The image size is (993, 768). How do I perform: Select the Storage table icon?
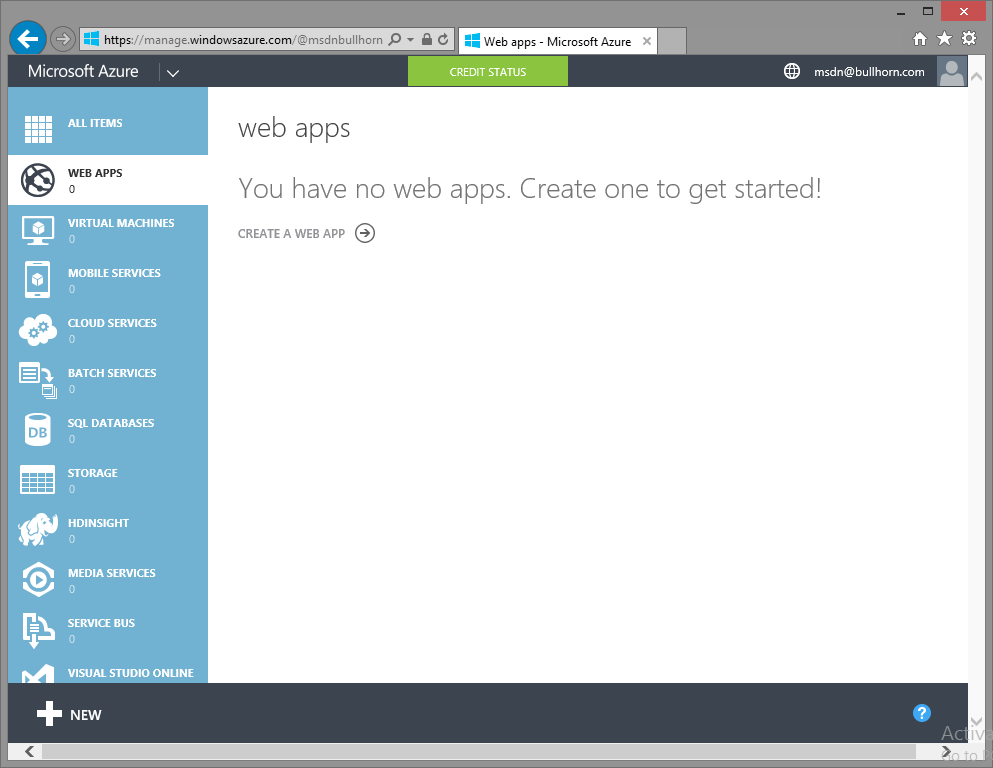coord(38,480)
